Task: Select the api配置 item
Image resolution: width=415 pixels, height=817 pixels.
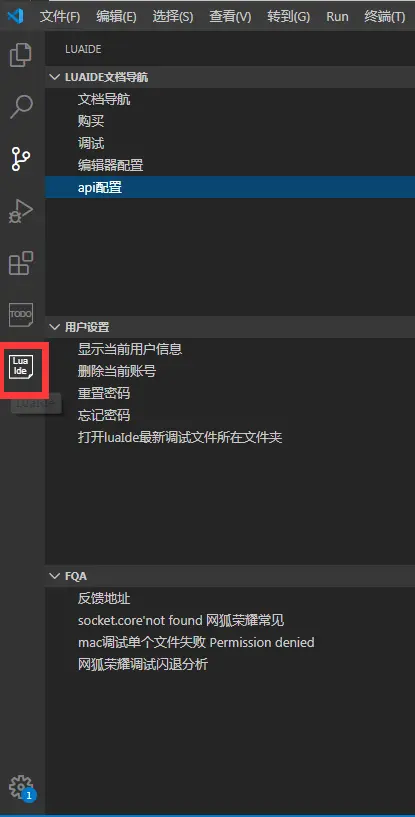Action: pyautogui.click(x=230, y=187)
